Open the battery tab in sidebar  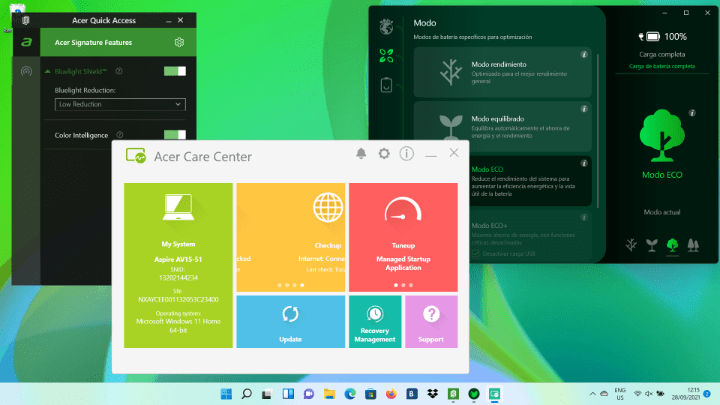[386, 85]
